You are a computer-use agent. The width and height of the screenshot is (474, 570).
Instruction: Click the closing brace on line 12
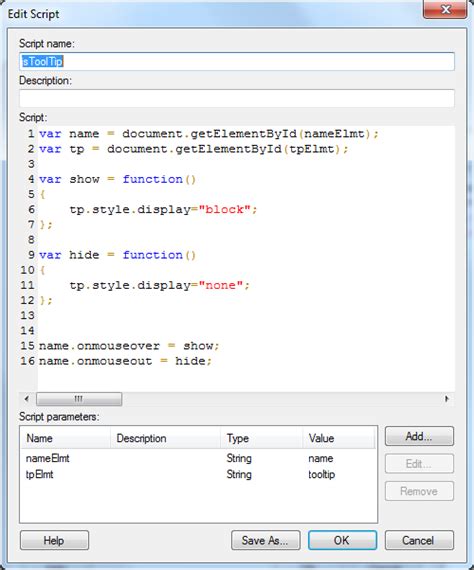pos(43,300)
